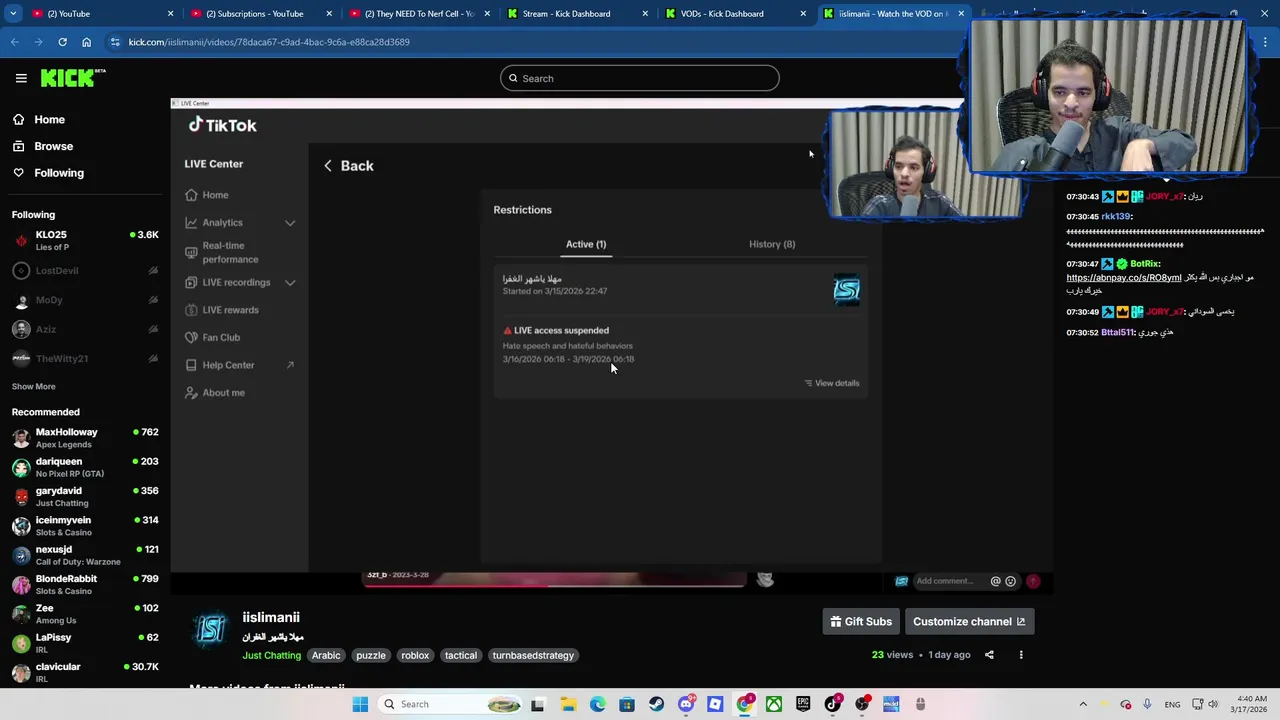Open LaPissy recommended channel

click(x=85, y=643)
